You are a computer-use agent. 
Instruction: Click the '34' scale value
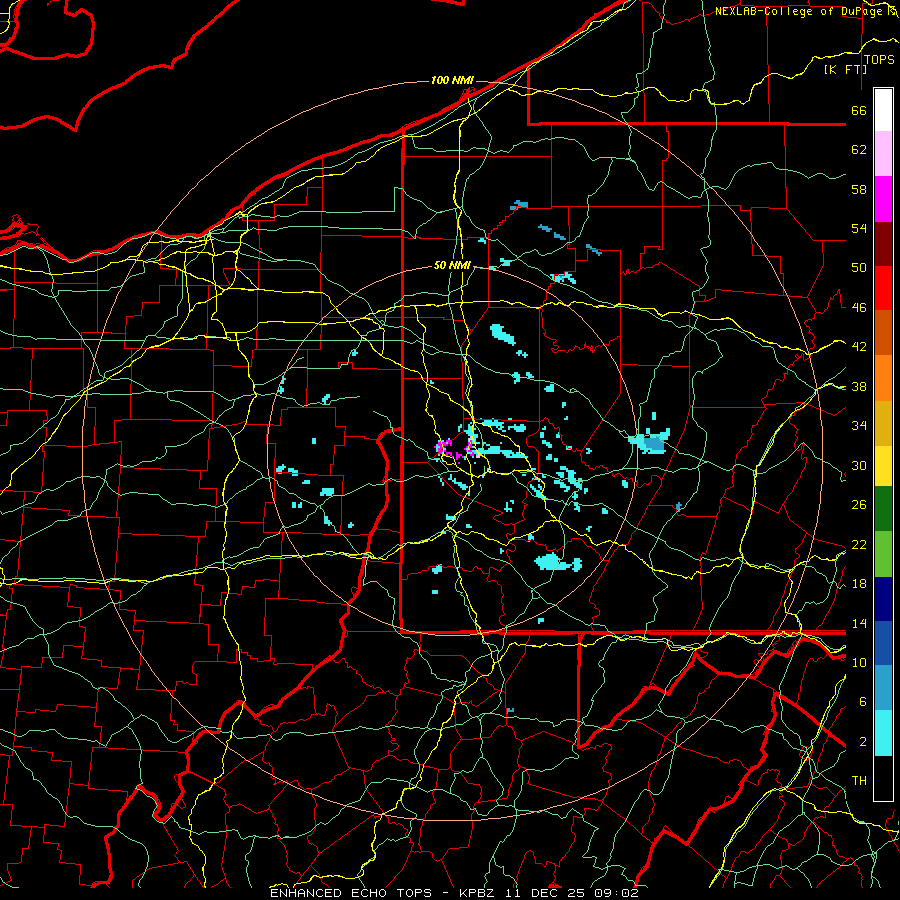coord(859,426)
